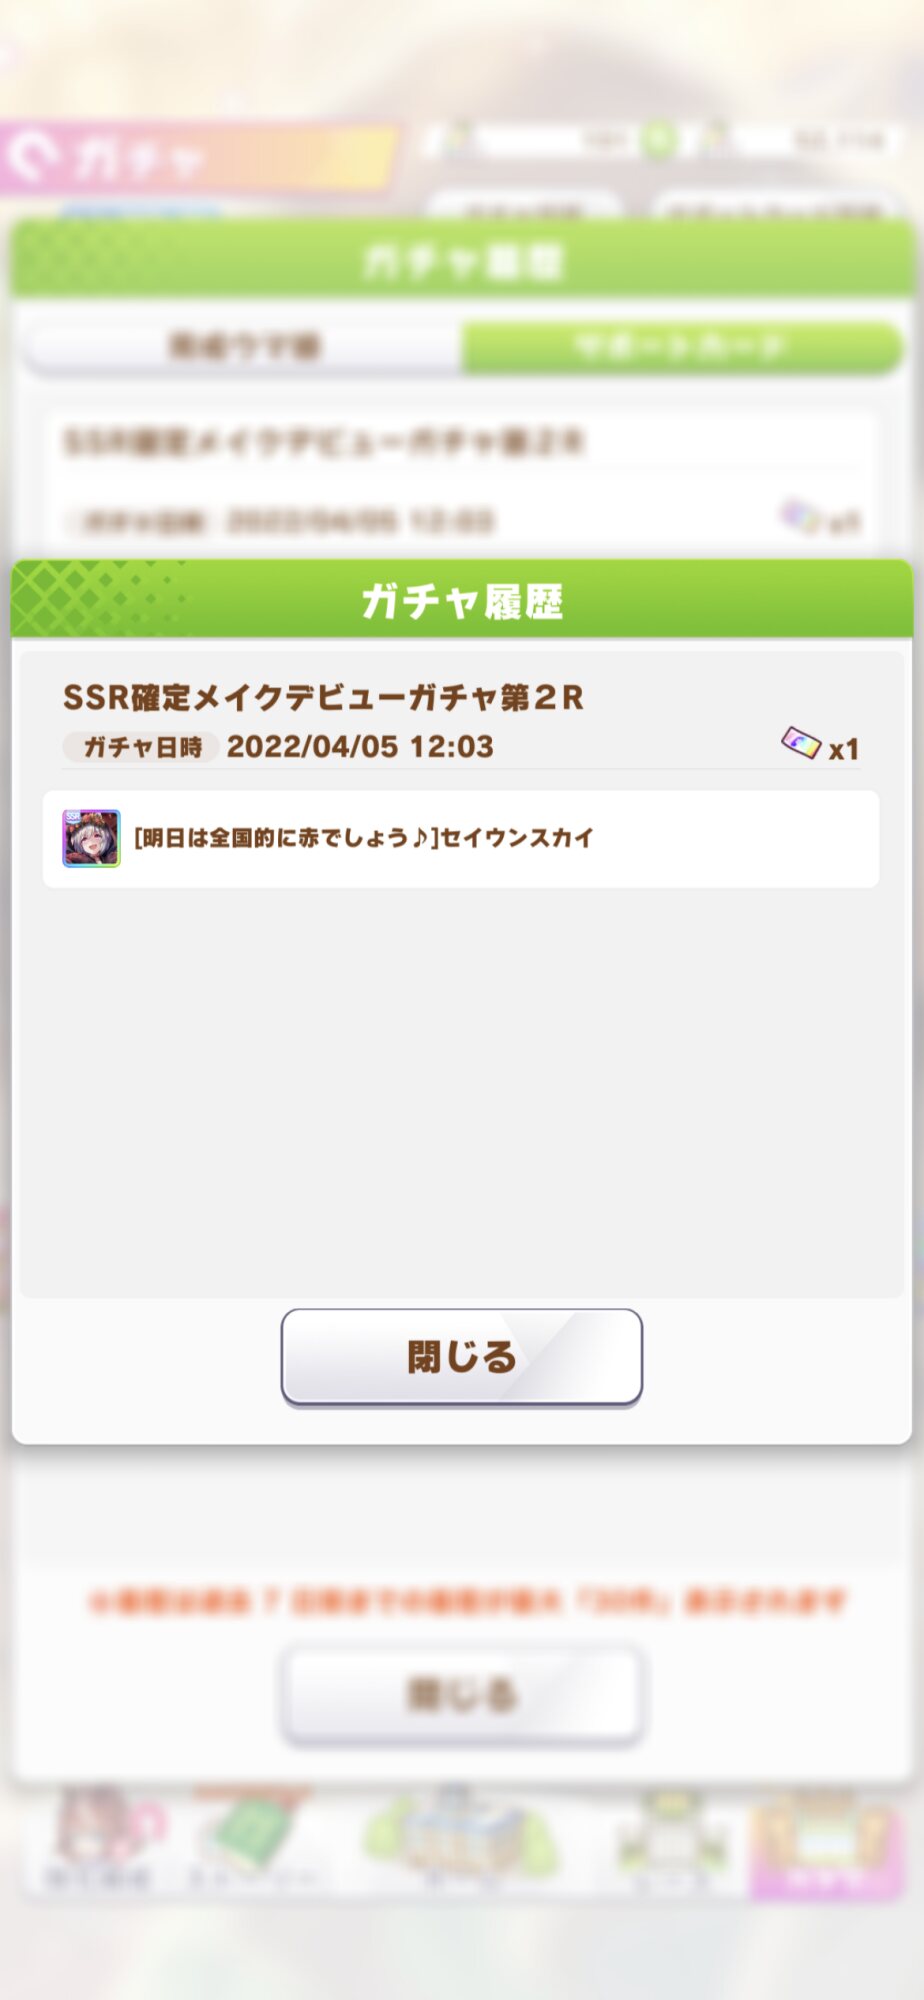Tap the green plus button beside currency counter
The image size is (924, 2000).
[x=659, y=141]
